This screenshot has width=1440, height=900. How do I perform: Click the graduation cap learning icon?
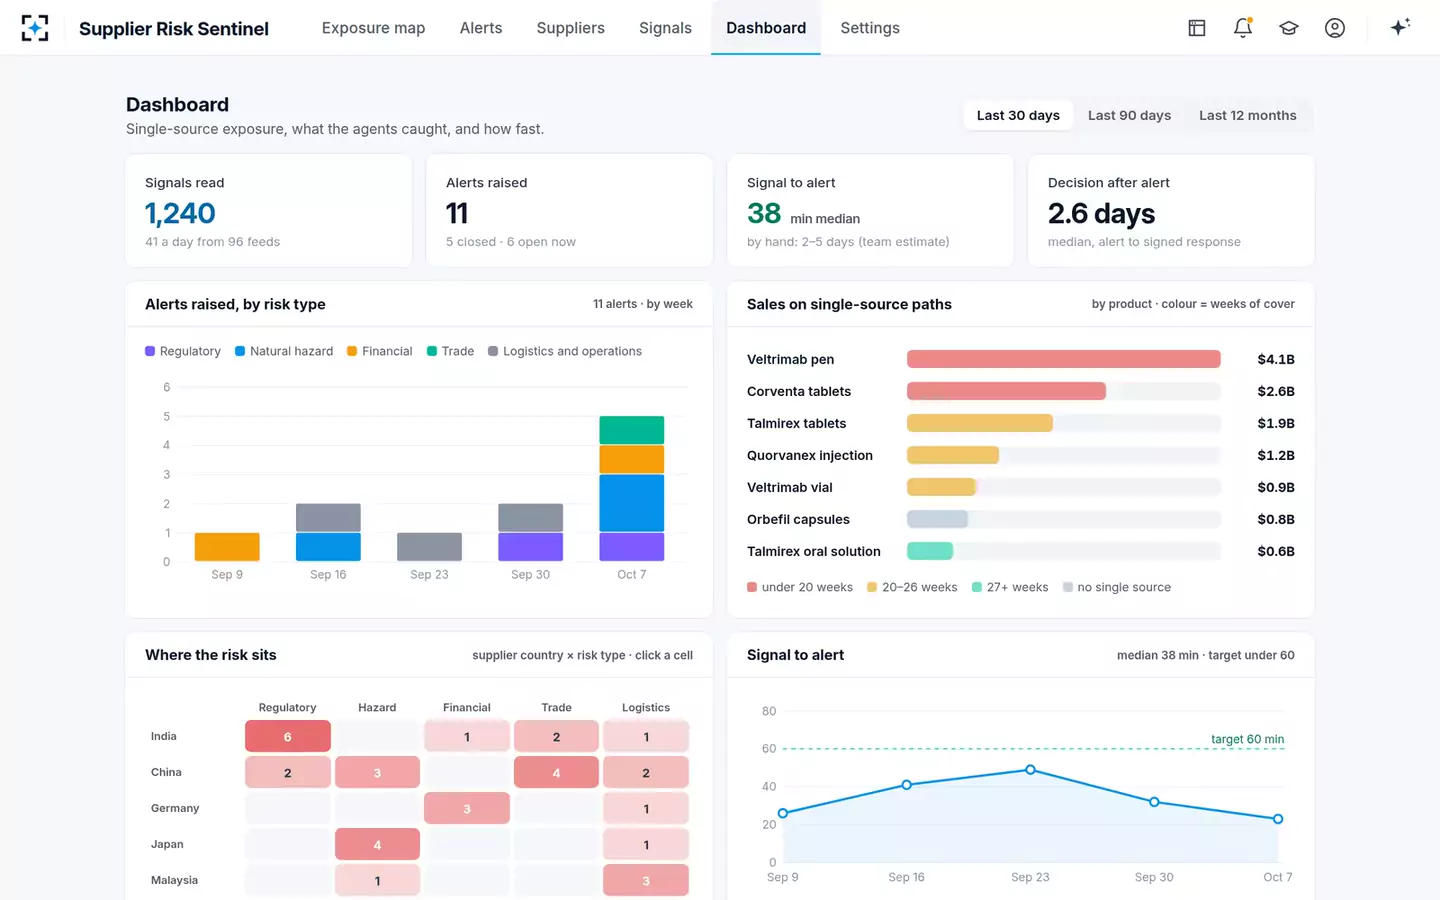(x=1289, y=28)
